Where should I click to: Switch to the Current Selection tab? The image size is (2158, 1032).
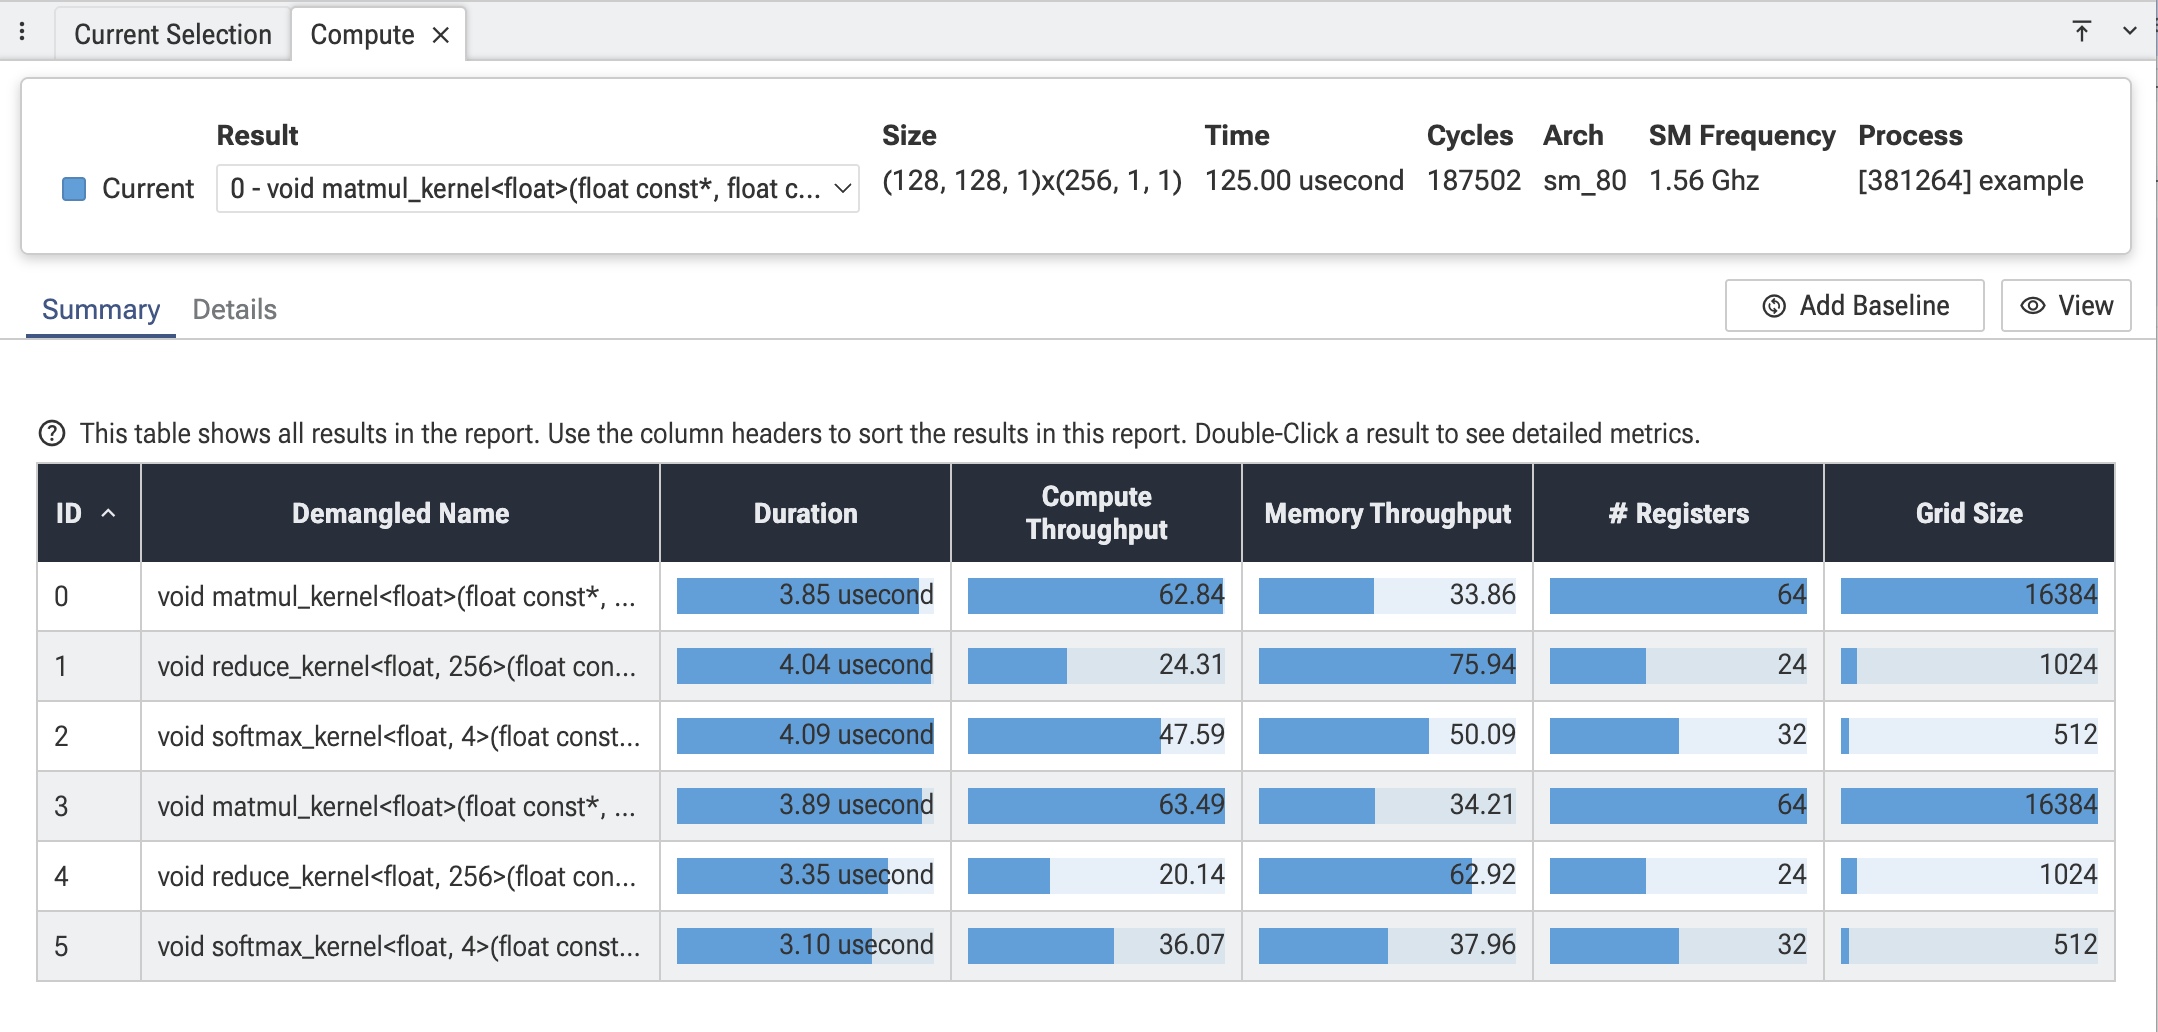point(173,35)
